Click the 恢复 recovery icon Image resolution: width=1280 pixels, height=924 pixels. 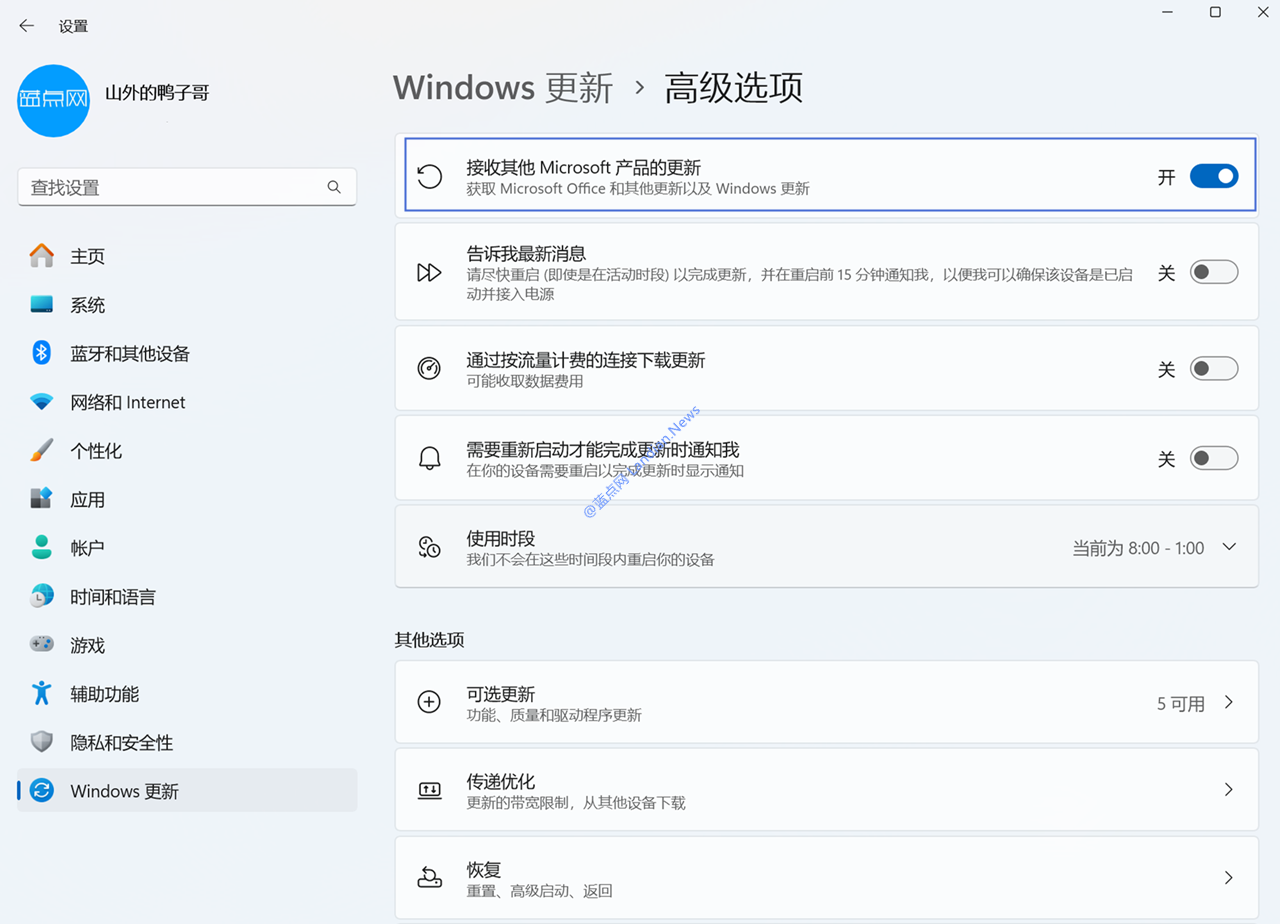point(429,878)
